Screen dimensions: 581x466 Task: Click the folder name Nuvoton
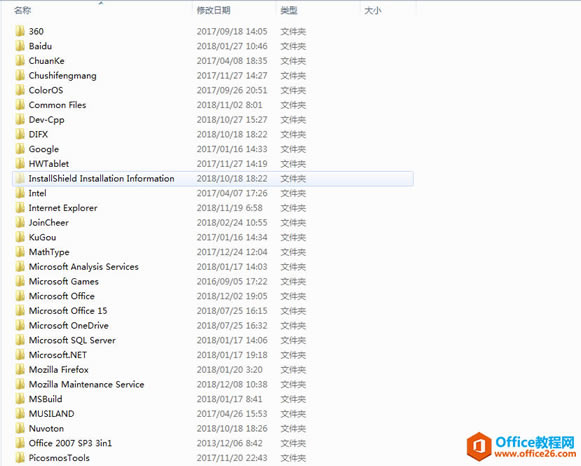(x=46, y=429)
